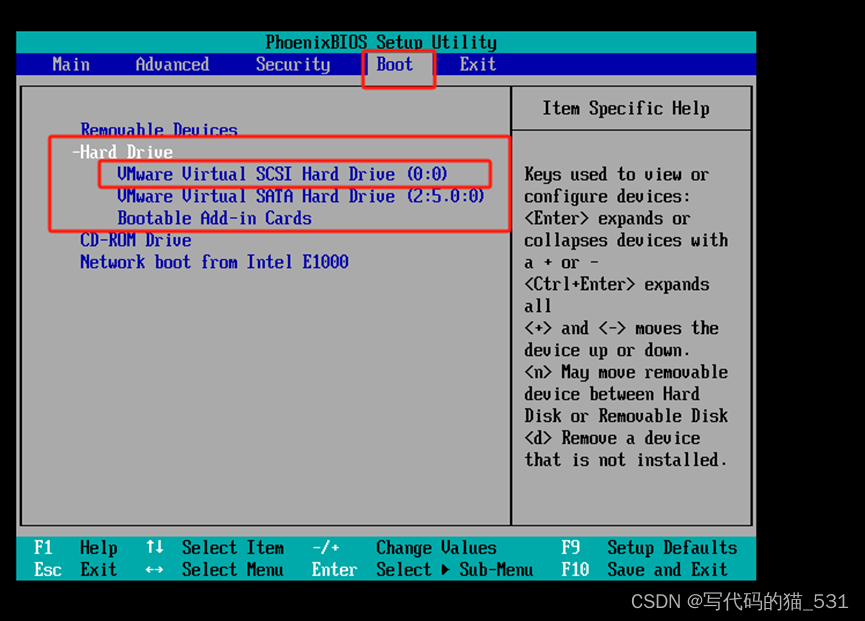Click the up-down arrows Select Item hint
Viewport: 865px width, 621px height.
click(x=215, y=548)
